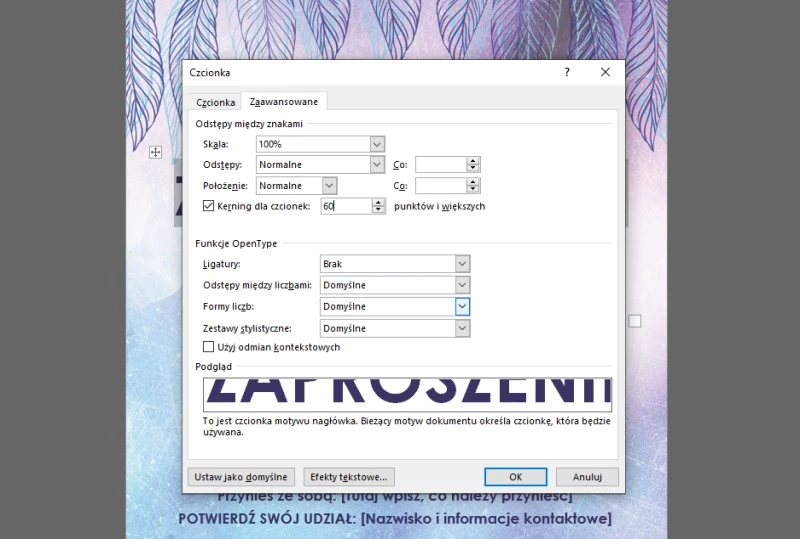This screenshot has height=539, width=800.
Task: Select the Zaawansowane tab
Action: [284, 102]
